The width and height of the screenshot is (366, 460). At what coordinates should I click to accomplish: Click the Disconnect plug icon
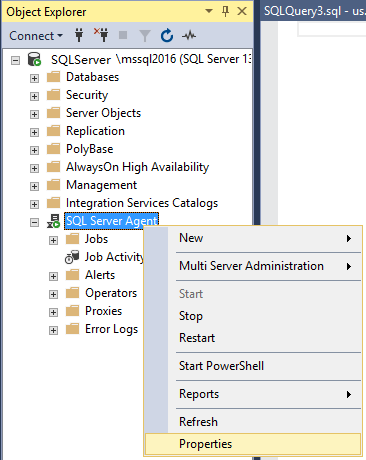point(101,35)
